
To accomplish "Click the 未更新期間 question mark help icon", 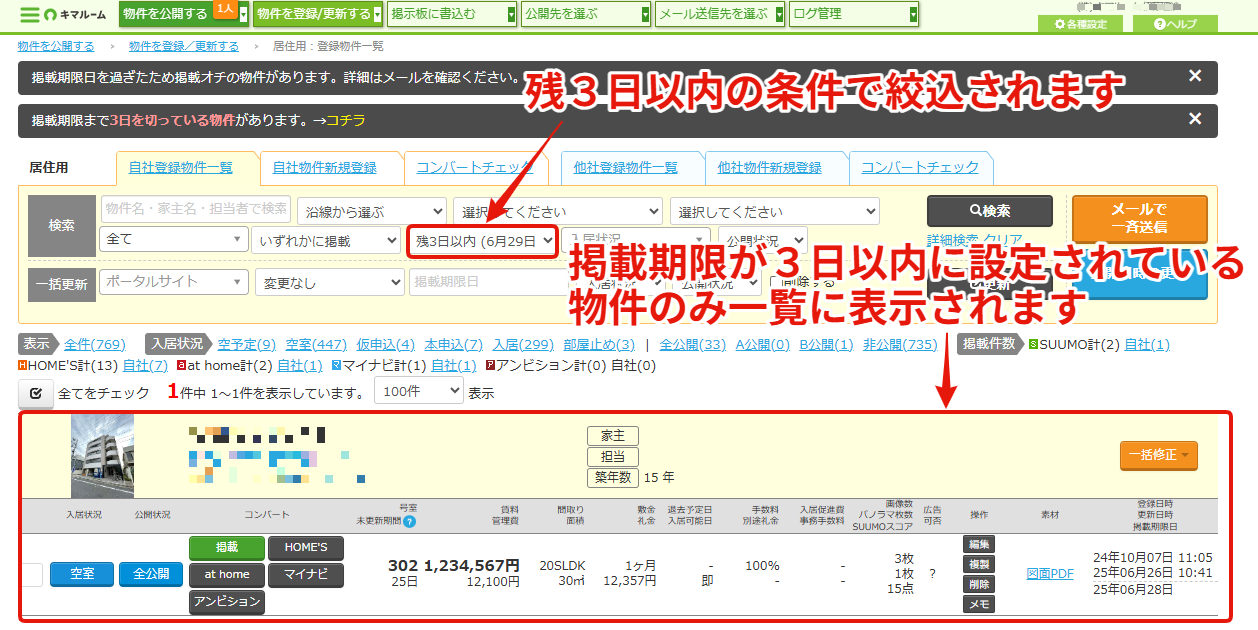I will tap(409, 521).
